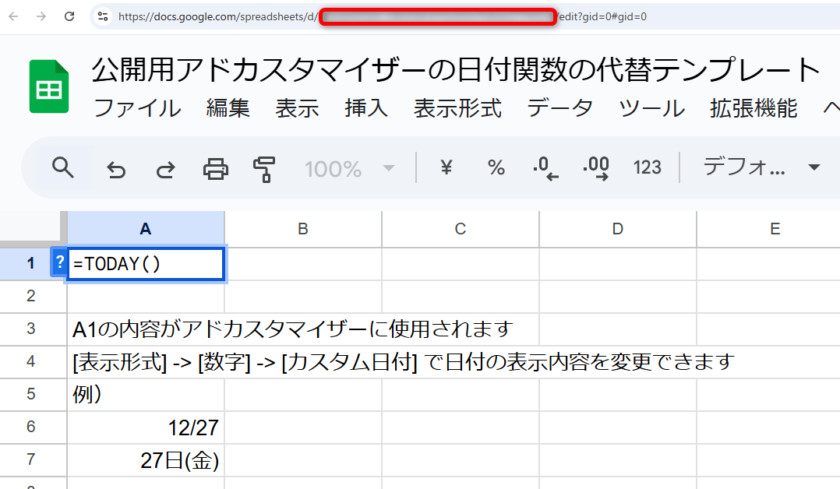Click the redo arrow icon

165,168
